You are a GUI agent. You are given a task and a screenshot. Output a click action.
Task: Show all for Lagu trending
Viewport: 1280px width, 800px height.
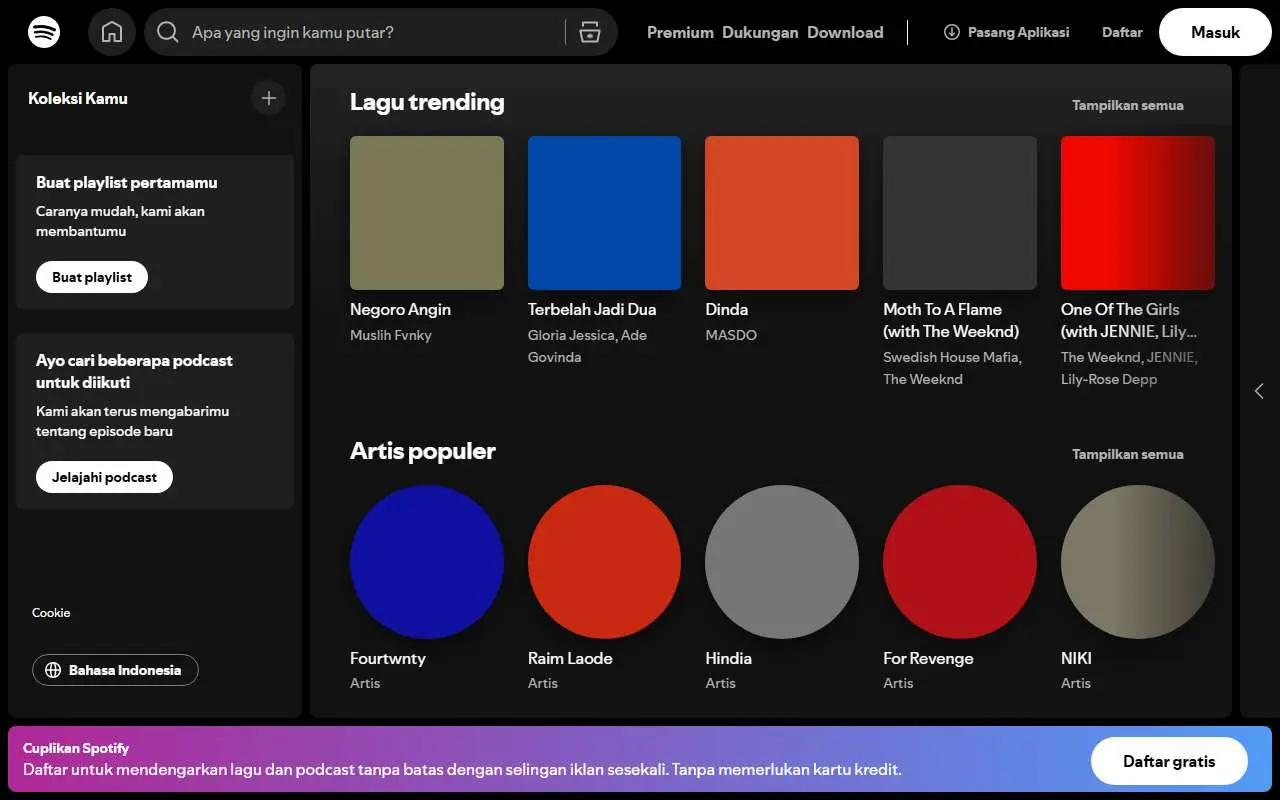pyautogui.click(x=1127, y=105)
